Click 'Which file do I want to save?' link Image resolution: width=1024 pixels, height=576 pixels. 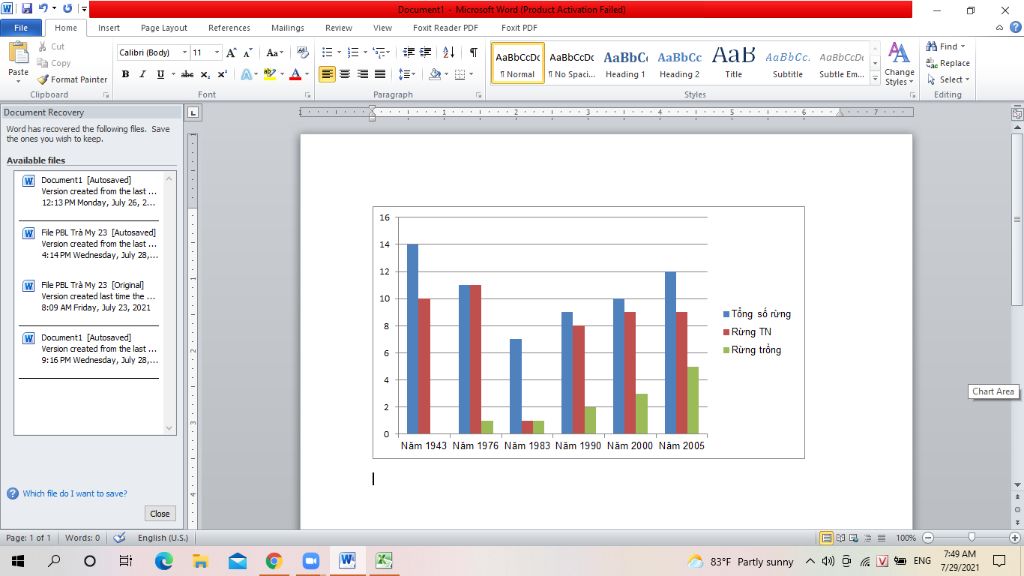tap(75, 494)
